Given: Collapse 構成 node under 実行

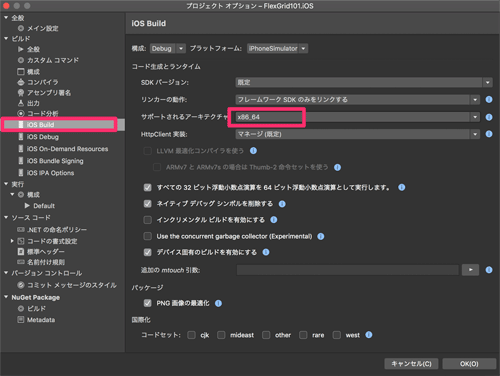Looking at the screenshot, I should [12, 194].
